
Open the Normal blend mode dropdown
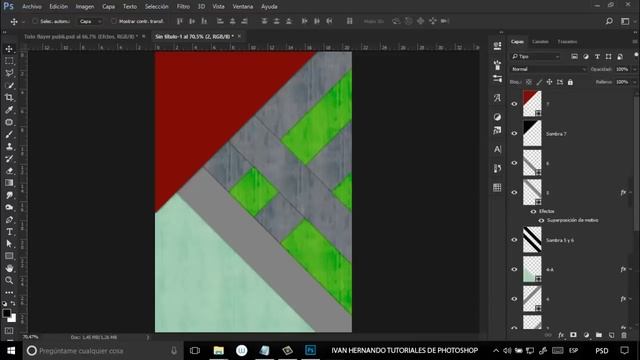pyautogui.click(x=549, y=69)
